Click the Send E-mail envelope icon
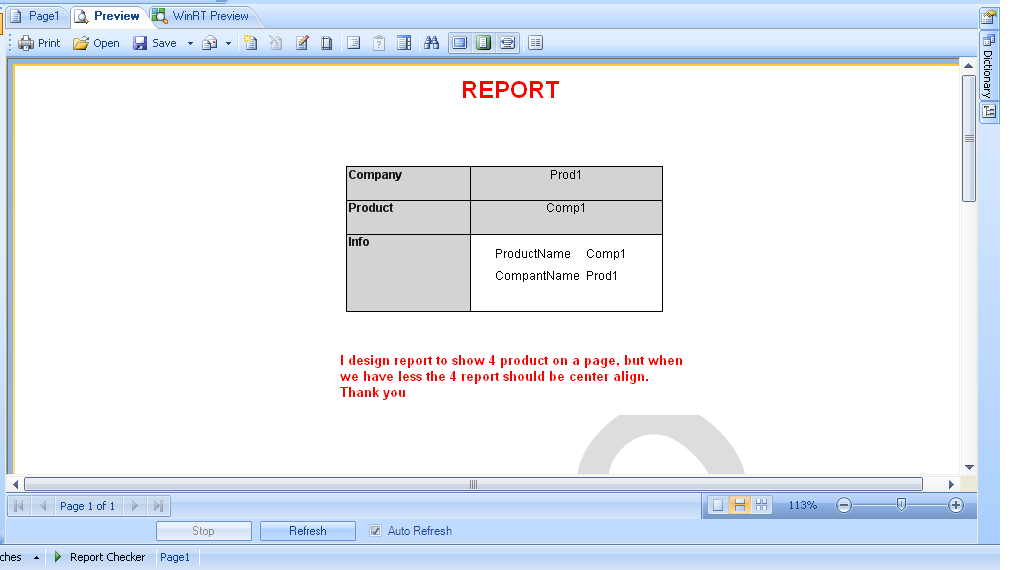This screenshot has width=1024, height=570. click(x=210, y=44)
